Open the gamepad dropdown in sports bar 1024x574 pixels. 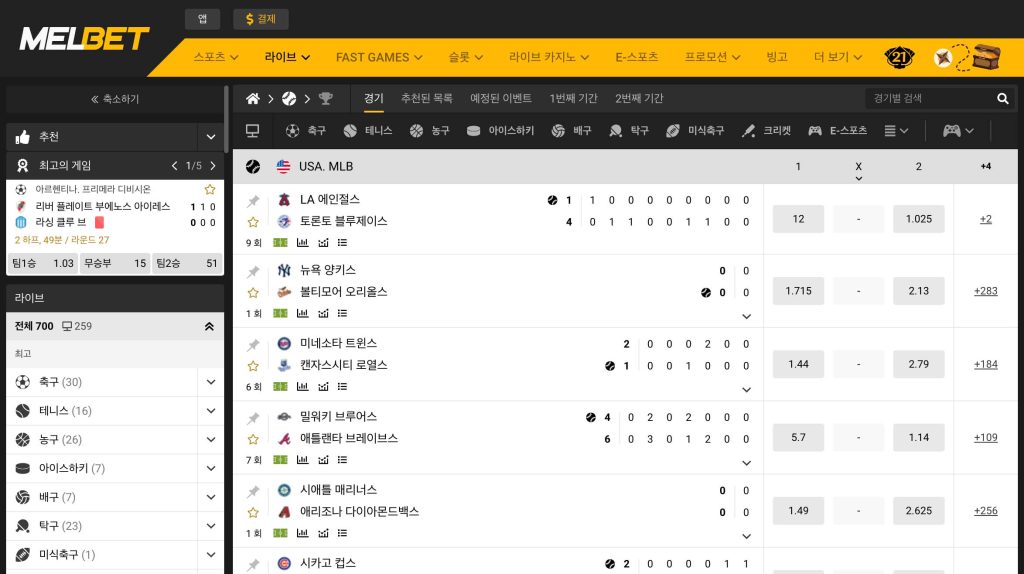pyautogui.click(x=958, y=131)
